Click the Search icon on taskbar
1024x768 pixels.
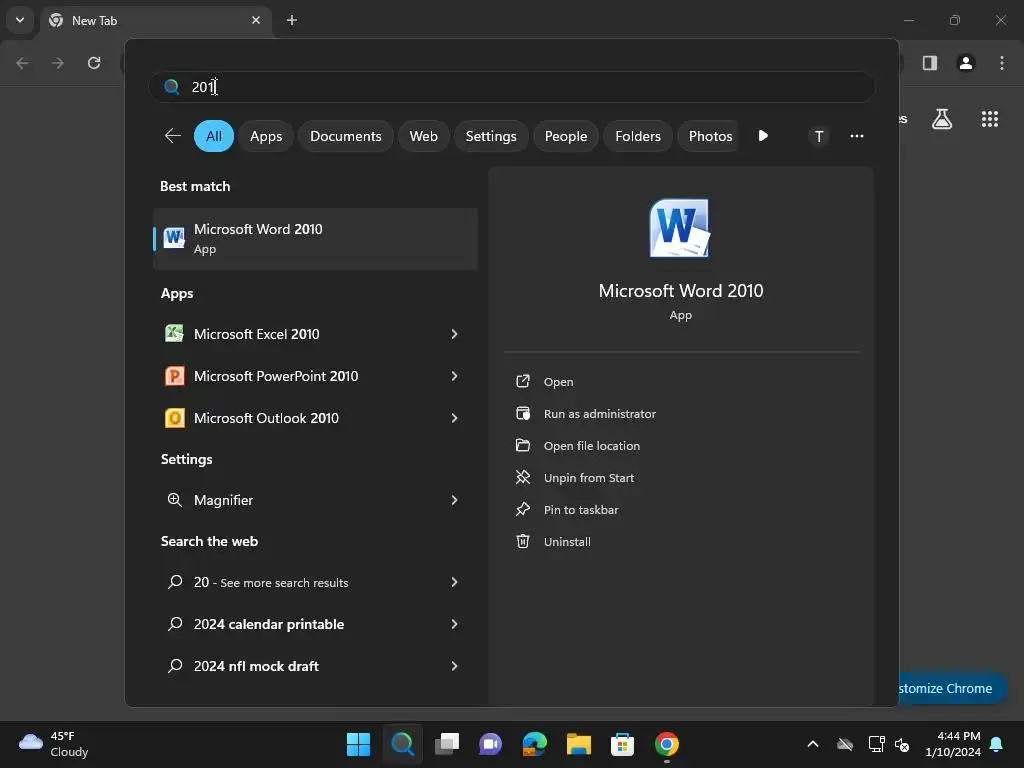pos(402,744)
